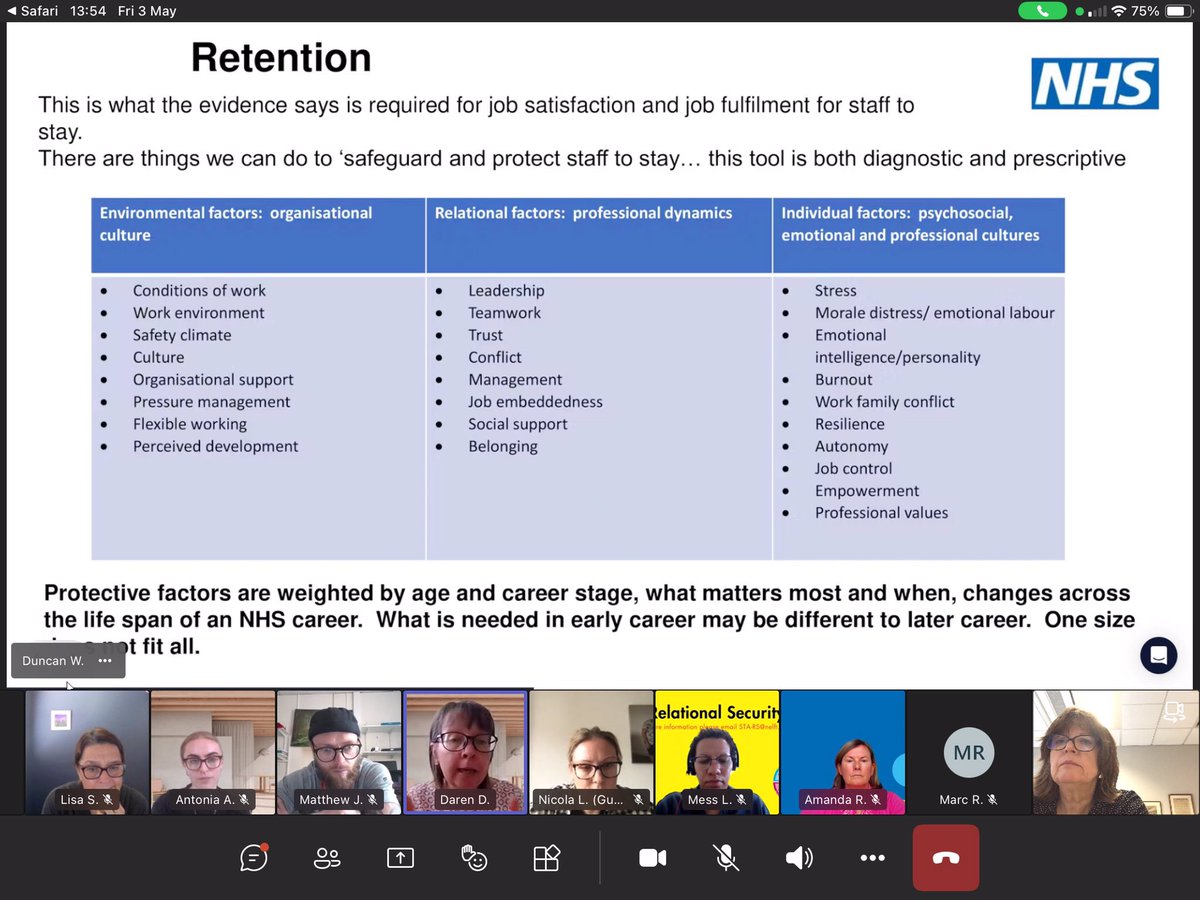Tap 'Work family conflict' bullet

(885, 402)
